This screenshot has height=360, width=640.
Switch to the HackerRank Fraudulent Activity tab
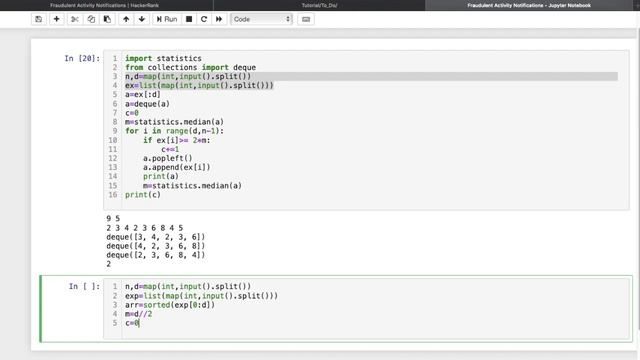click(104, 5)
